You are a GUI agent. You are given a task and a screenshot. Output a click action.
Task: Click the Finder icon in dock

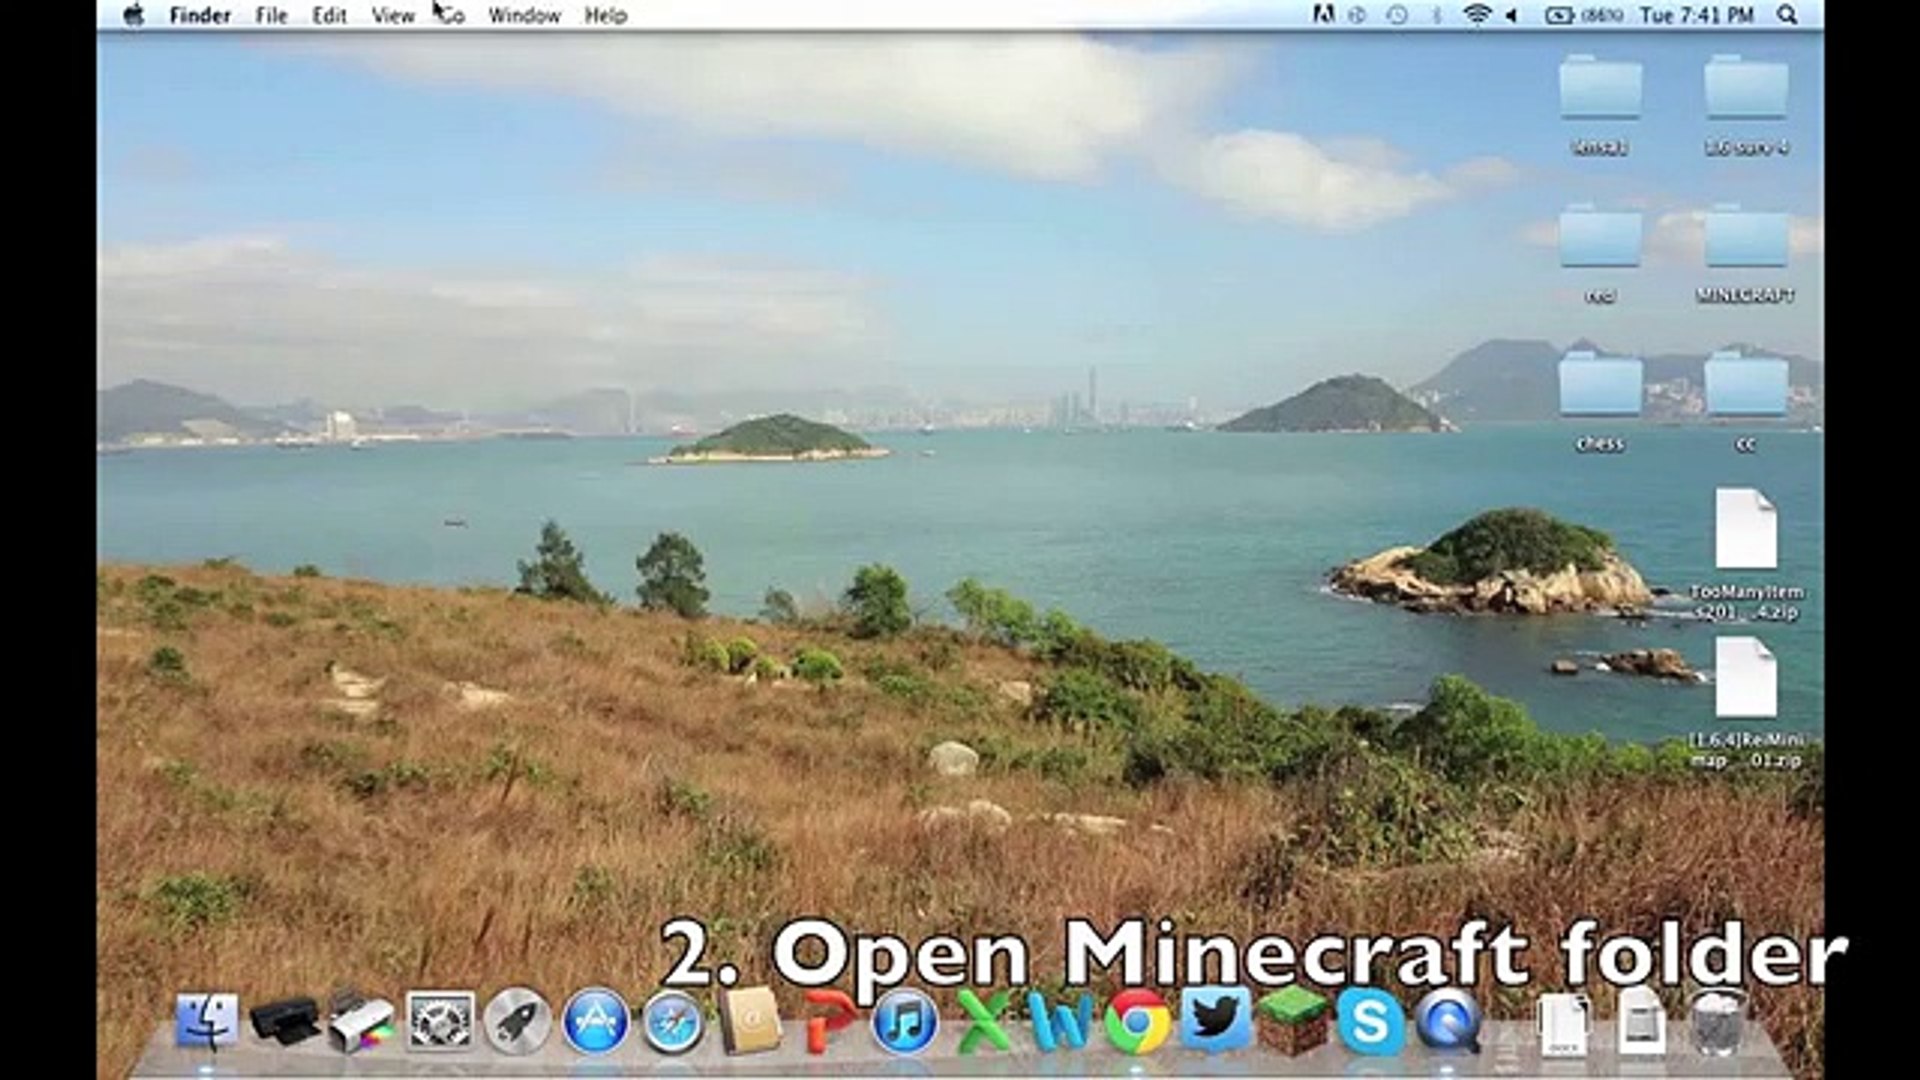click(207, 1022)
